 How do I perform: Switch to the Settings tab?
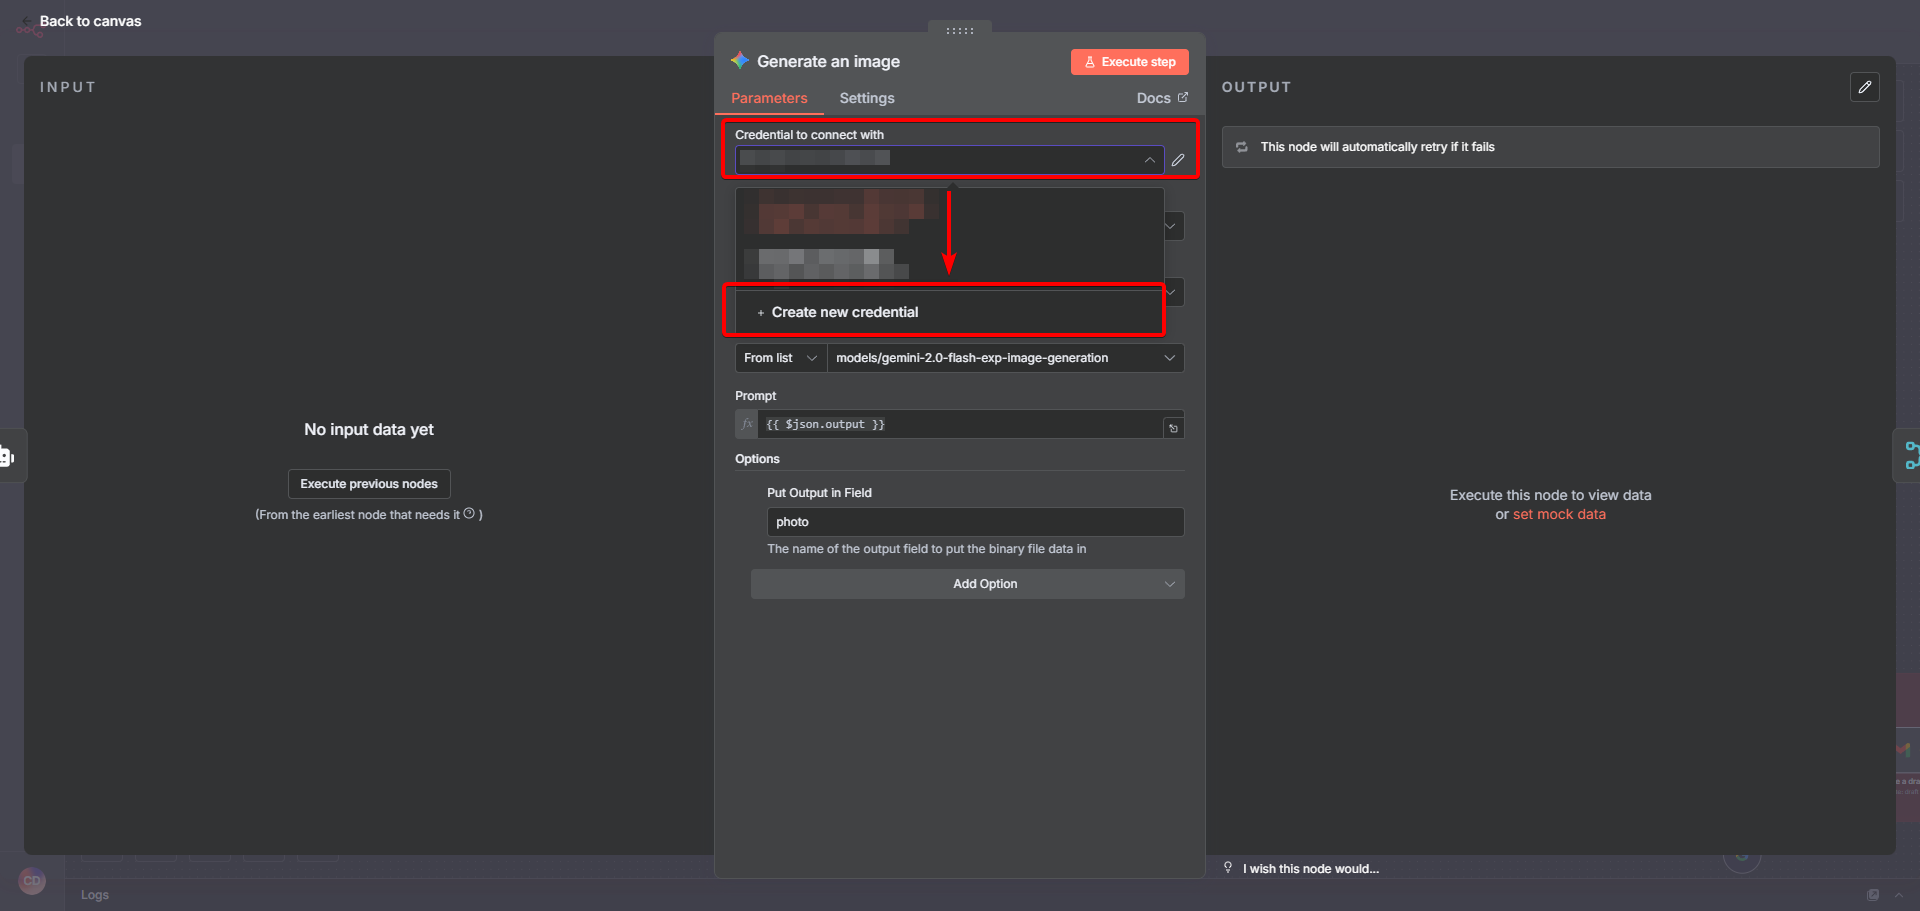tap(866, 98)
